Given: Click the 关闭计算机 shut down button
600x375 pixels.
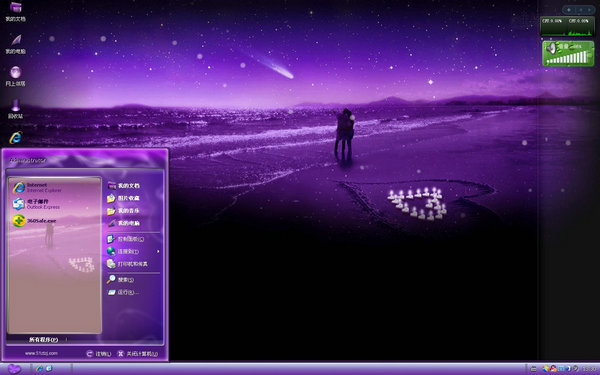Looking at the screenshot, I should (x=137, y=354).
